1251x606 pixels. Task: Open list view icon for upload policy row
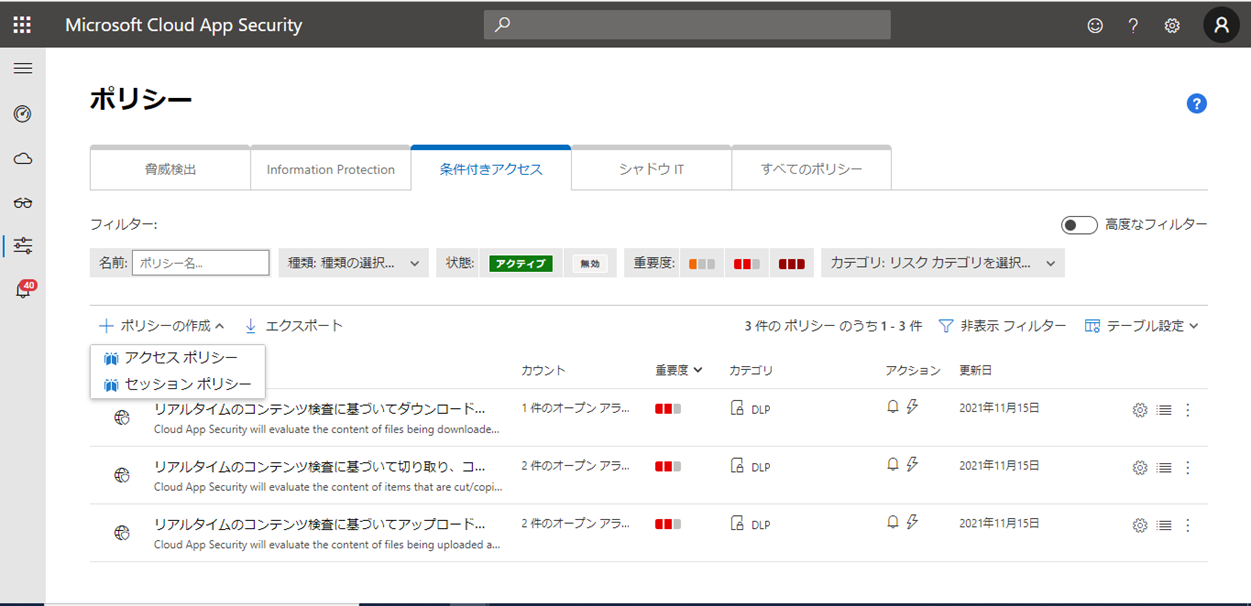pyautogui.click(x=1164, y=525)
